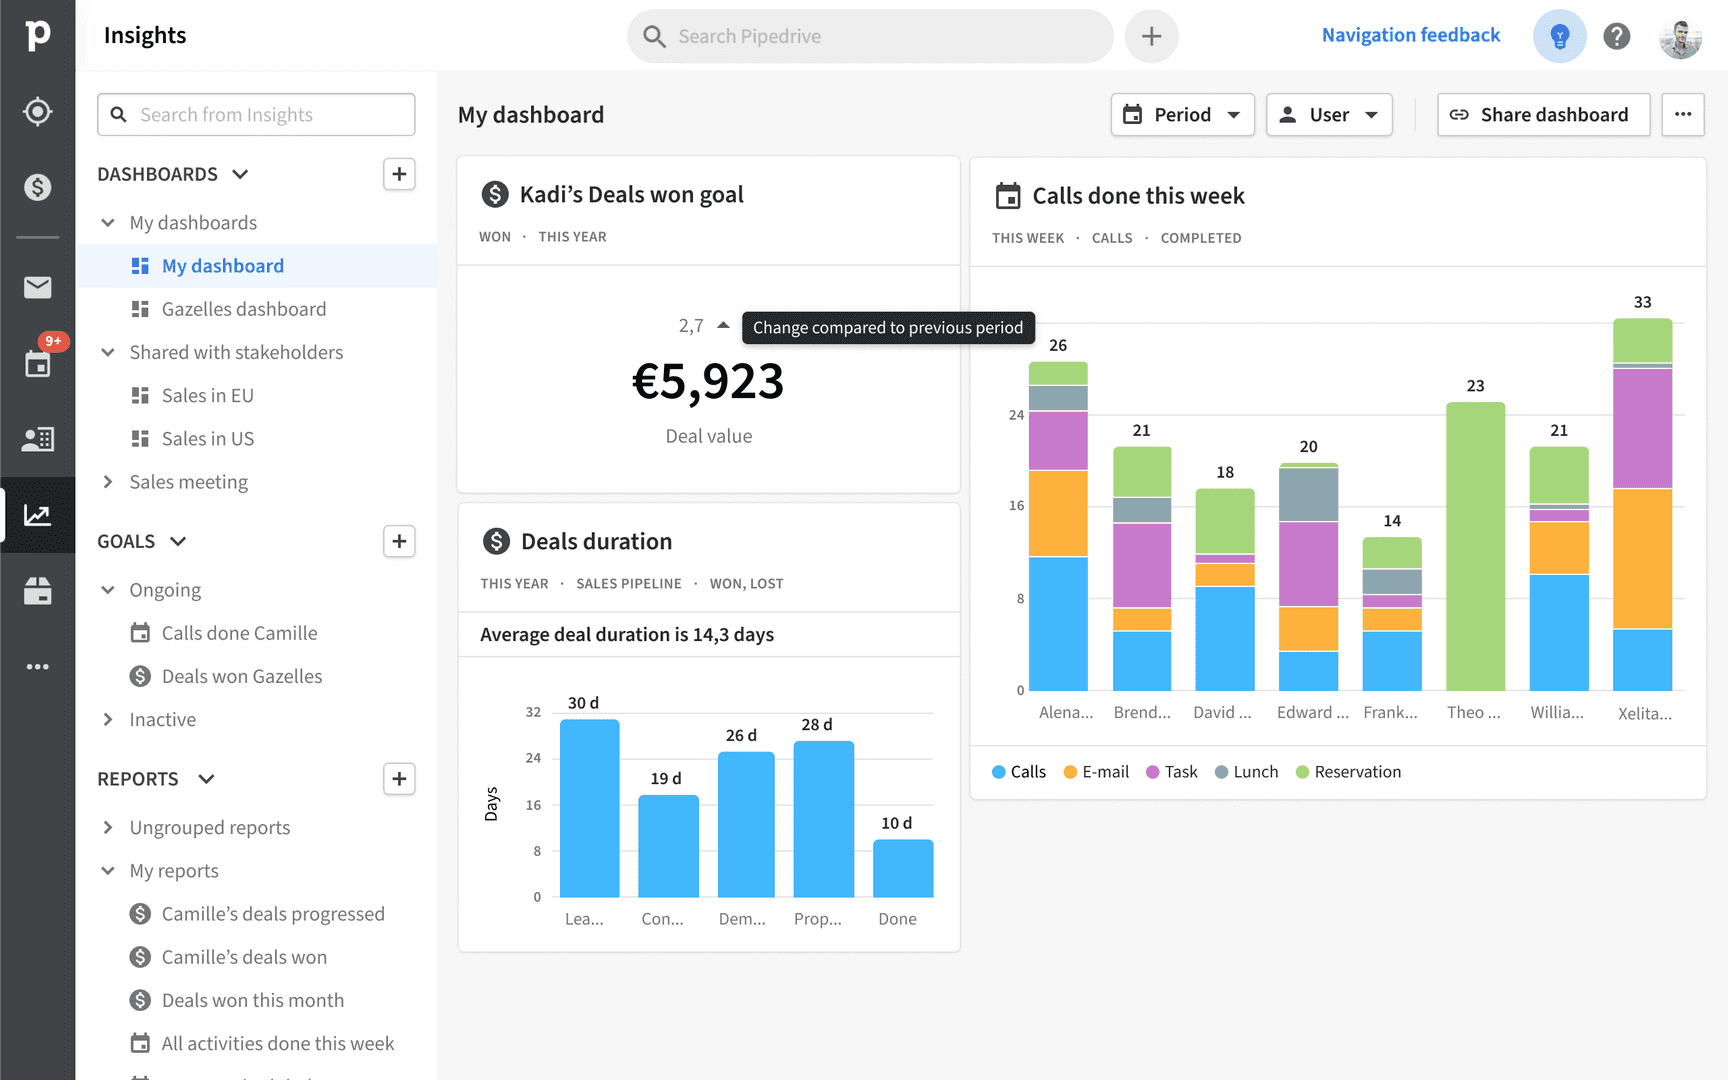Click the quick add plus button by search
The image size is (1728, 1080).
1151,36
